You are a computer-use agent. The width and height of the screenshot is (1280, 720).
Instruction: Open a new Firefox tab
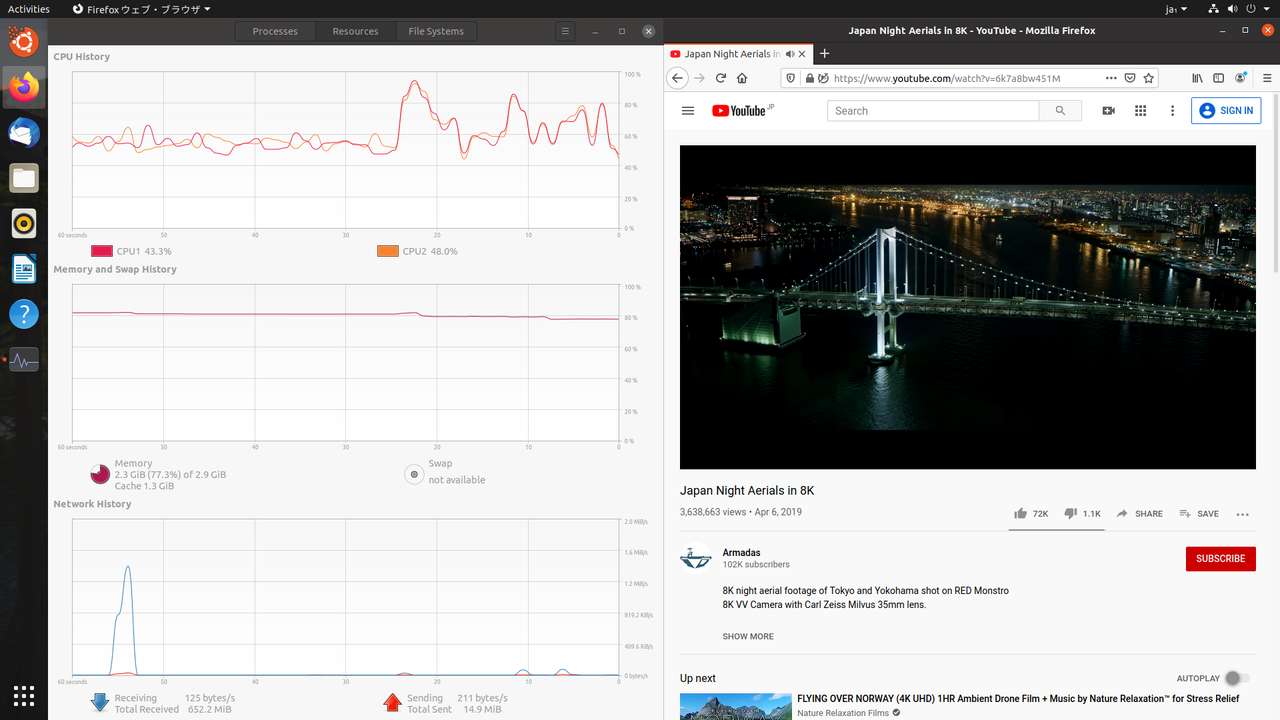click(825, 54)
